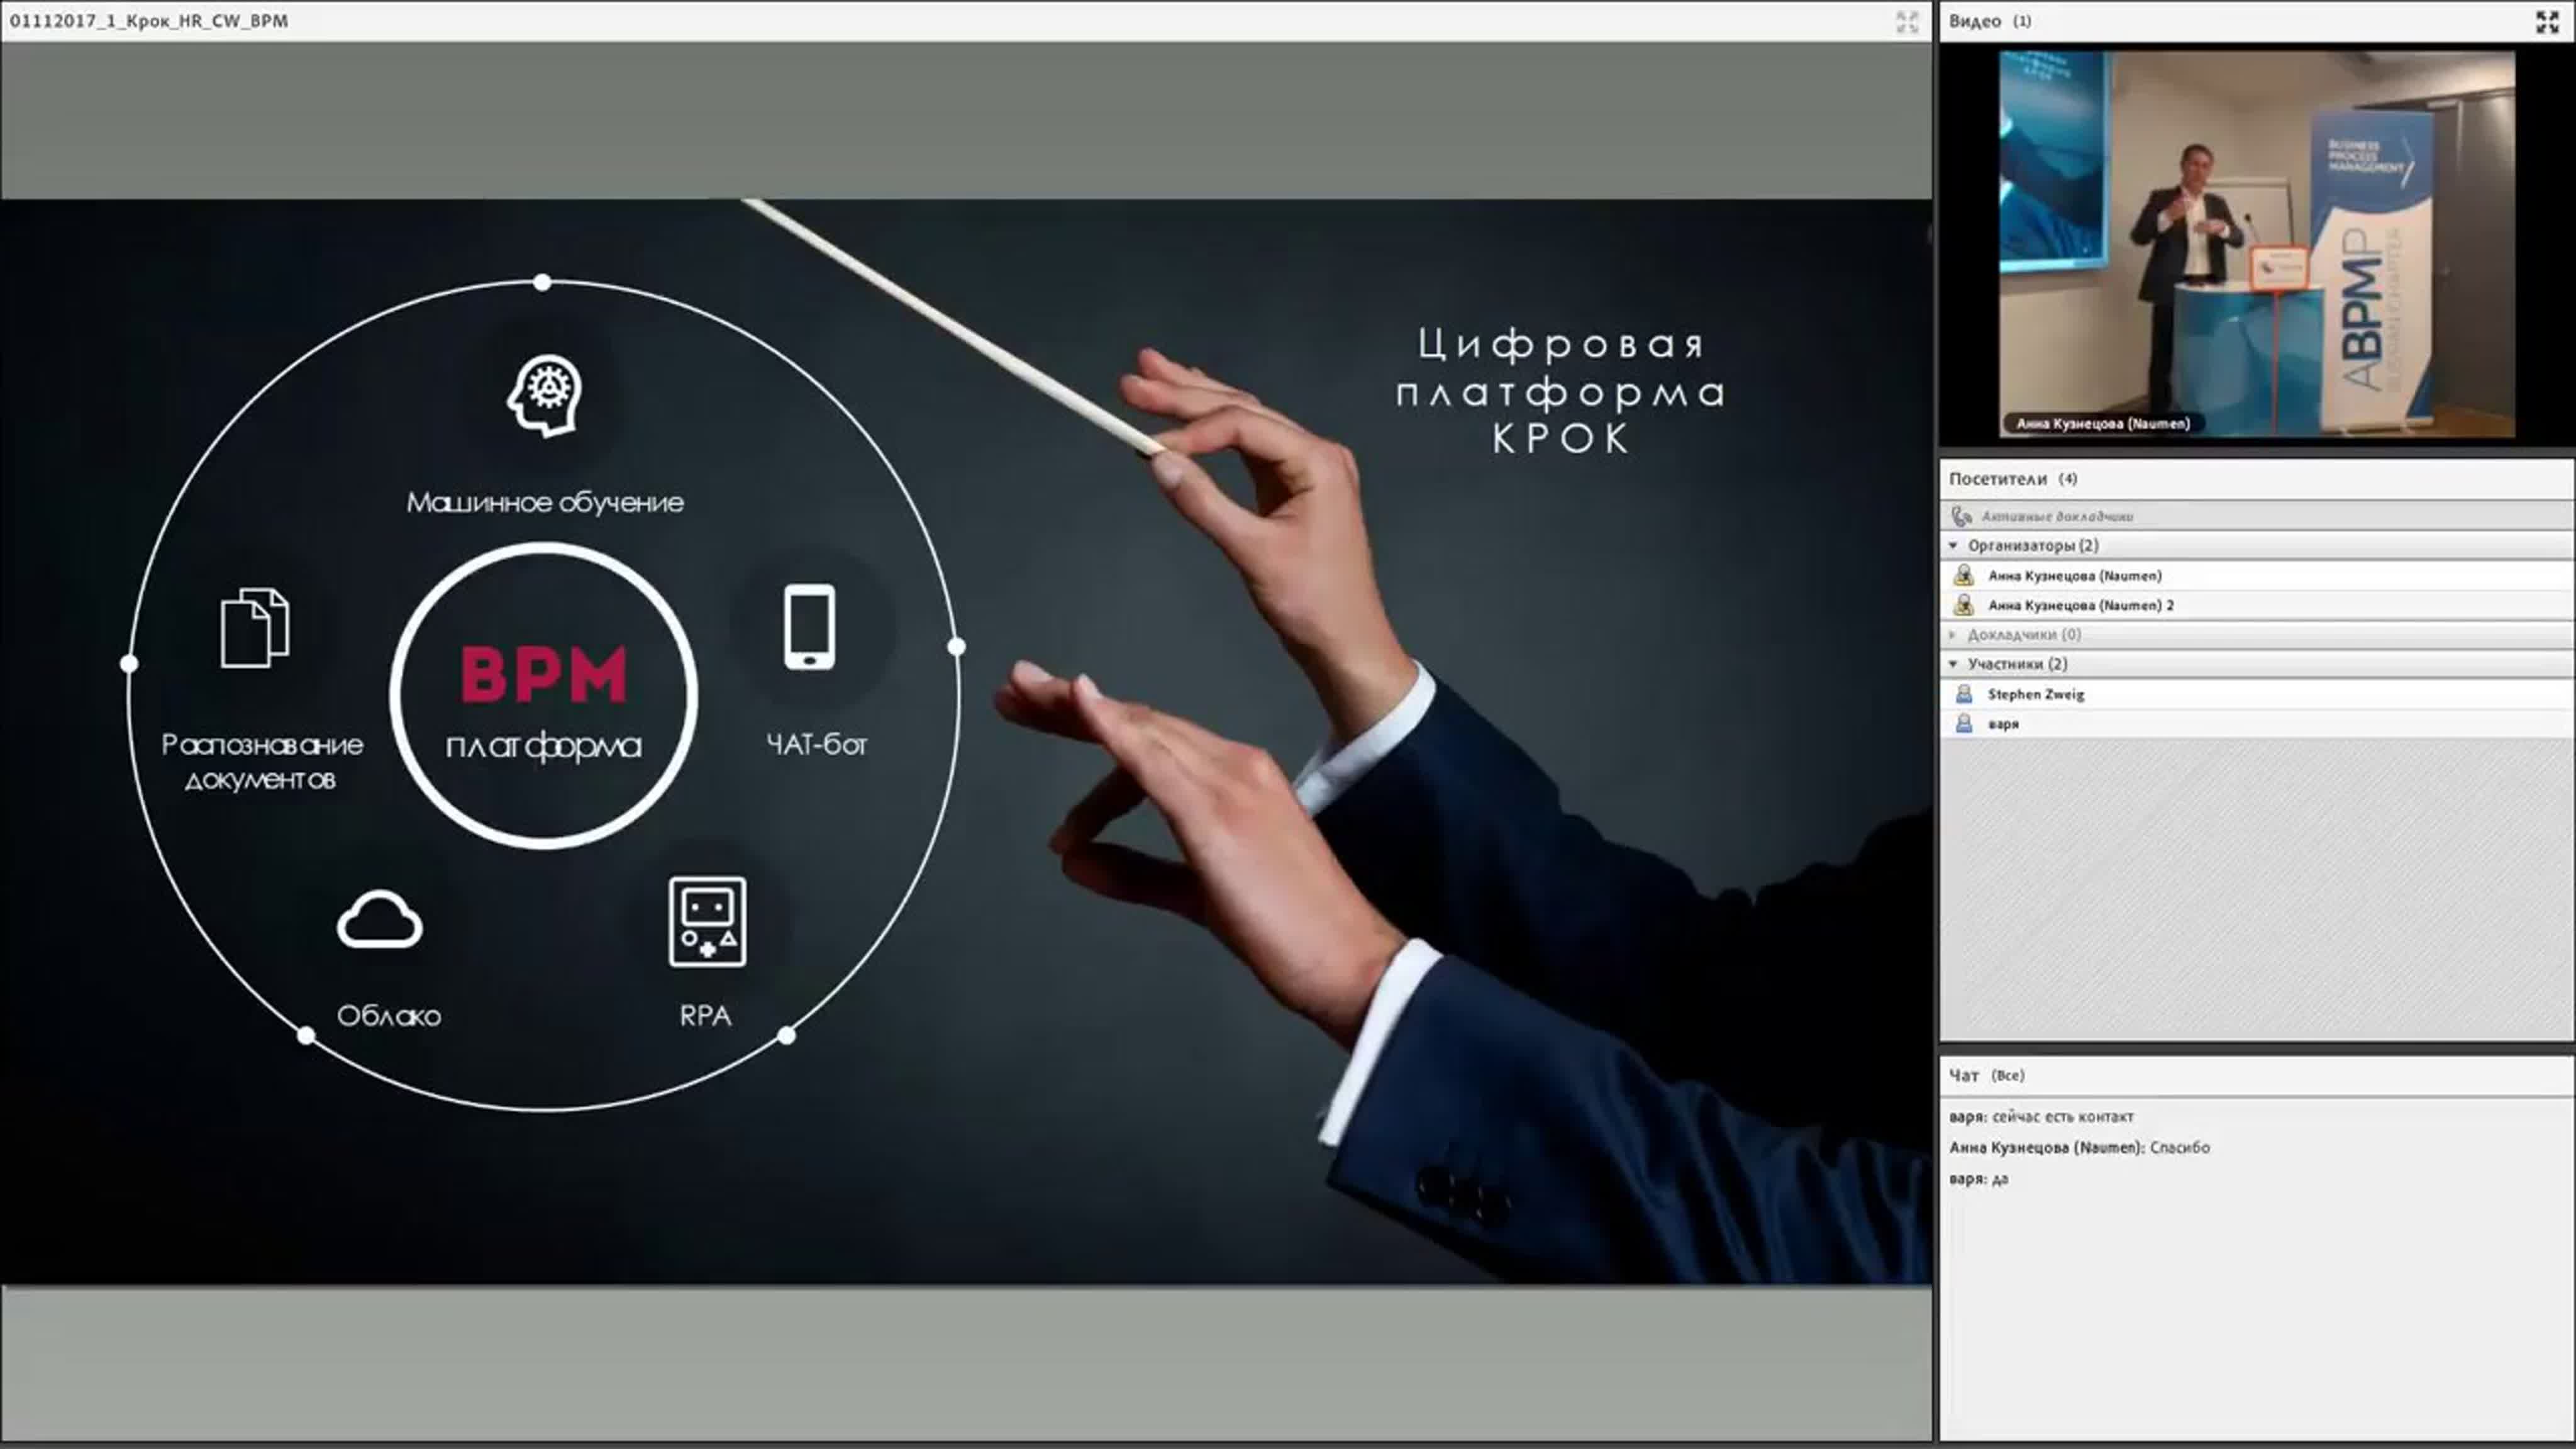2576x1449 pixels.
Task: Click the slide heading Цифровая платформа КРОК
Action: pos(1560,391)
